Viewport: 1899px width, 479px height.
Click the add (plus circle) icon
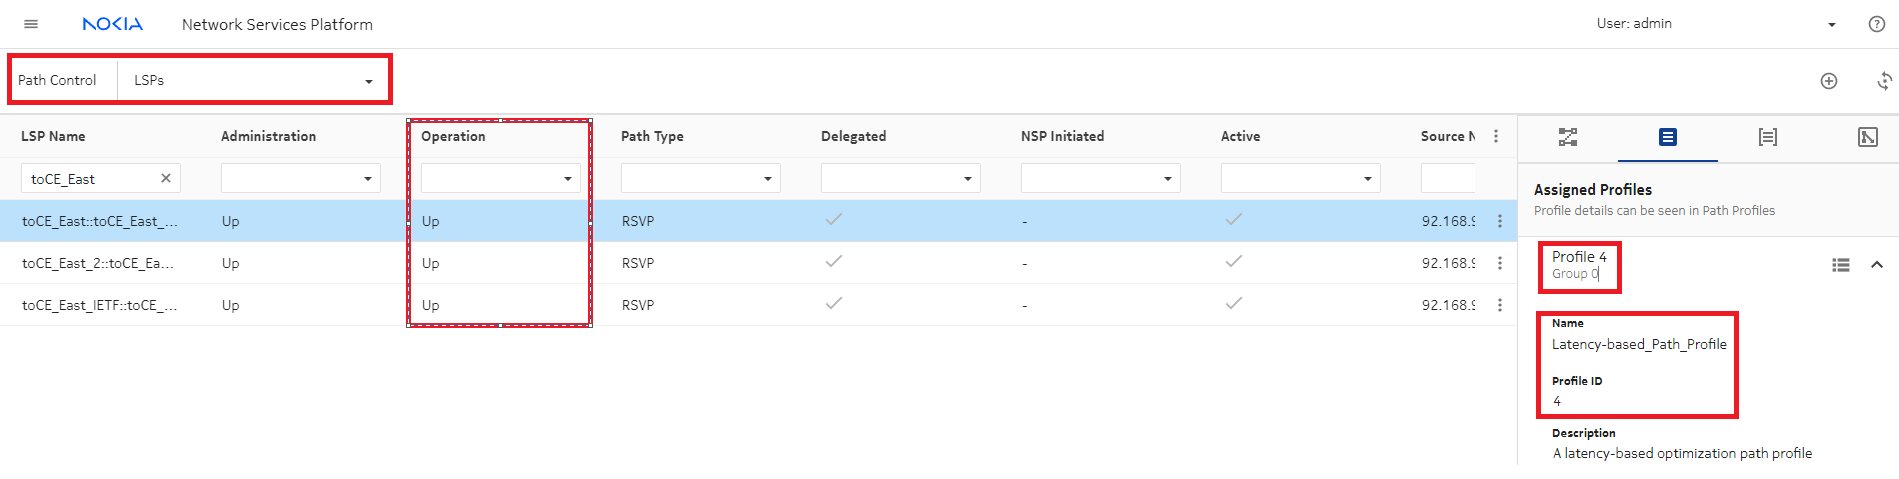tap(1828, 81)
